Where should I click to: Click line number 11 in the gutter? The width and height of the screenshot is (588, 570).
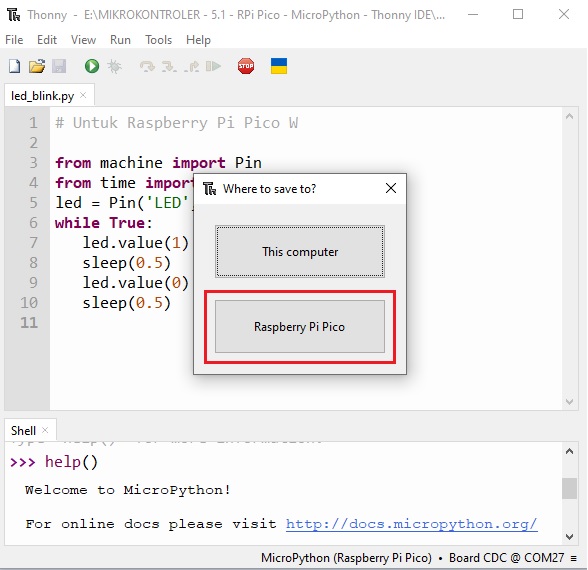[x=29, y=323]
